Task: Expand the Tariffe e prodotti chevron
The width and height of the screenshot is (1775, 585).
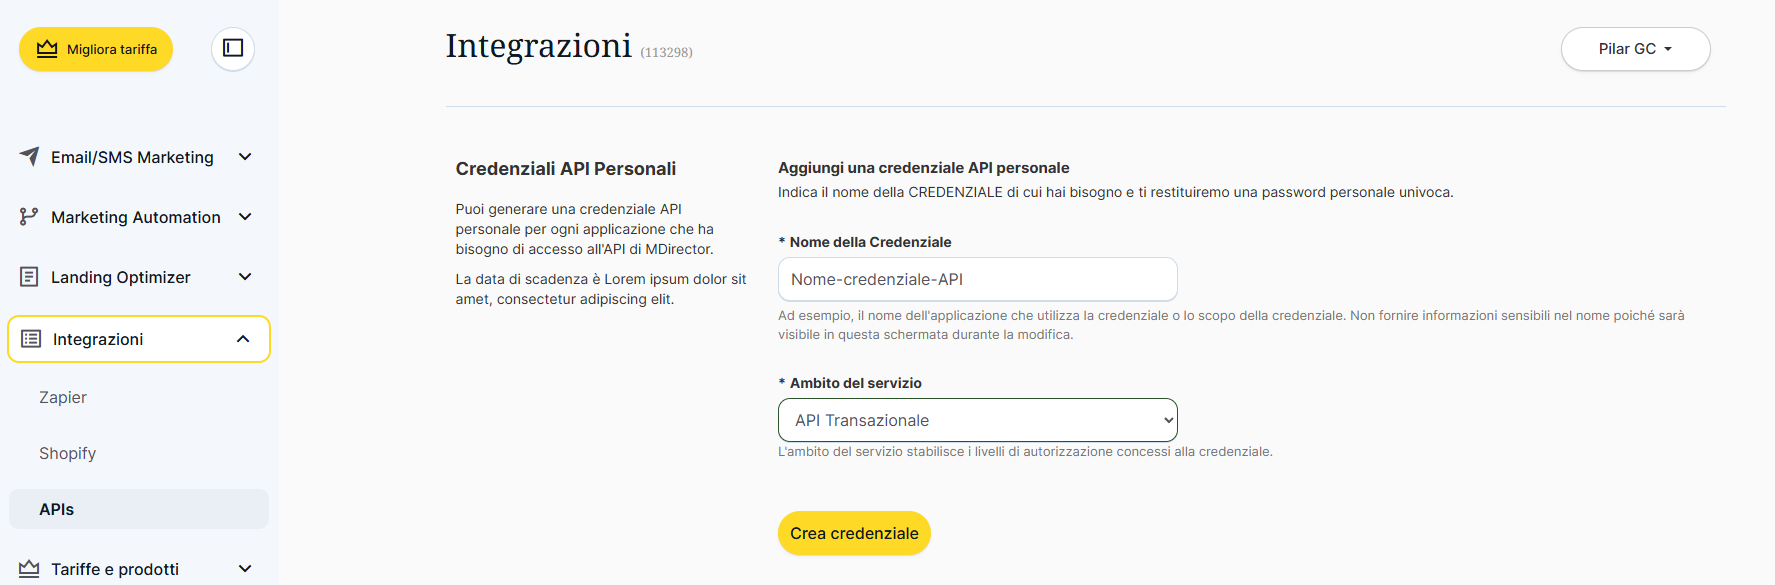Action: click(x=245, y=569)
